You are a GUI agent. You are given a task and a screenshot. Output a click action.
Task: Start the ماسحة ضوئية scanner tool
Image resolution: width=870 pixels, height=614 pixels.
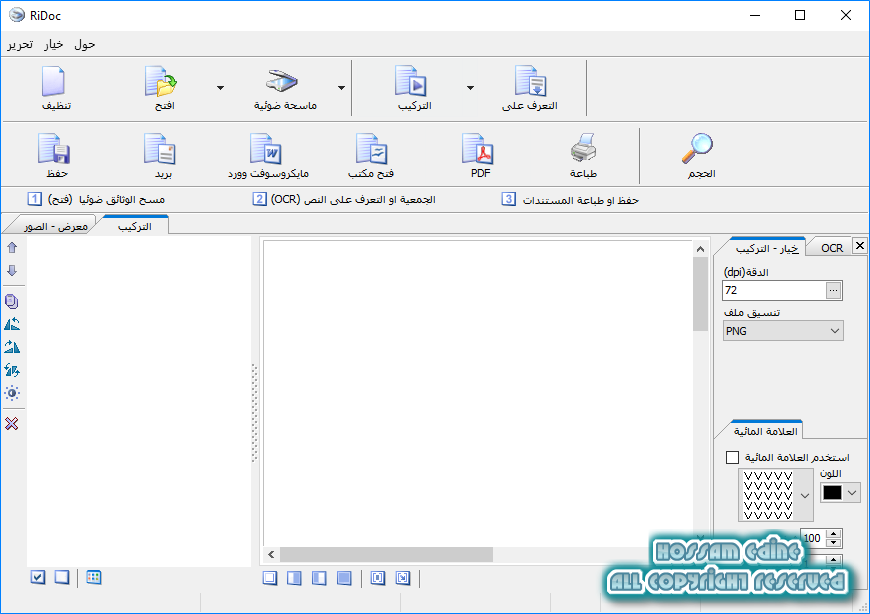pyautogui.click(x=282, y=81)
